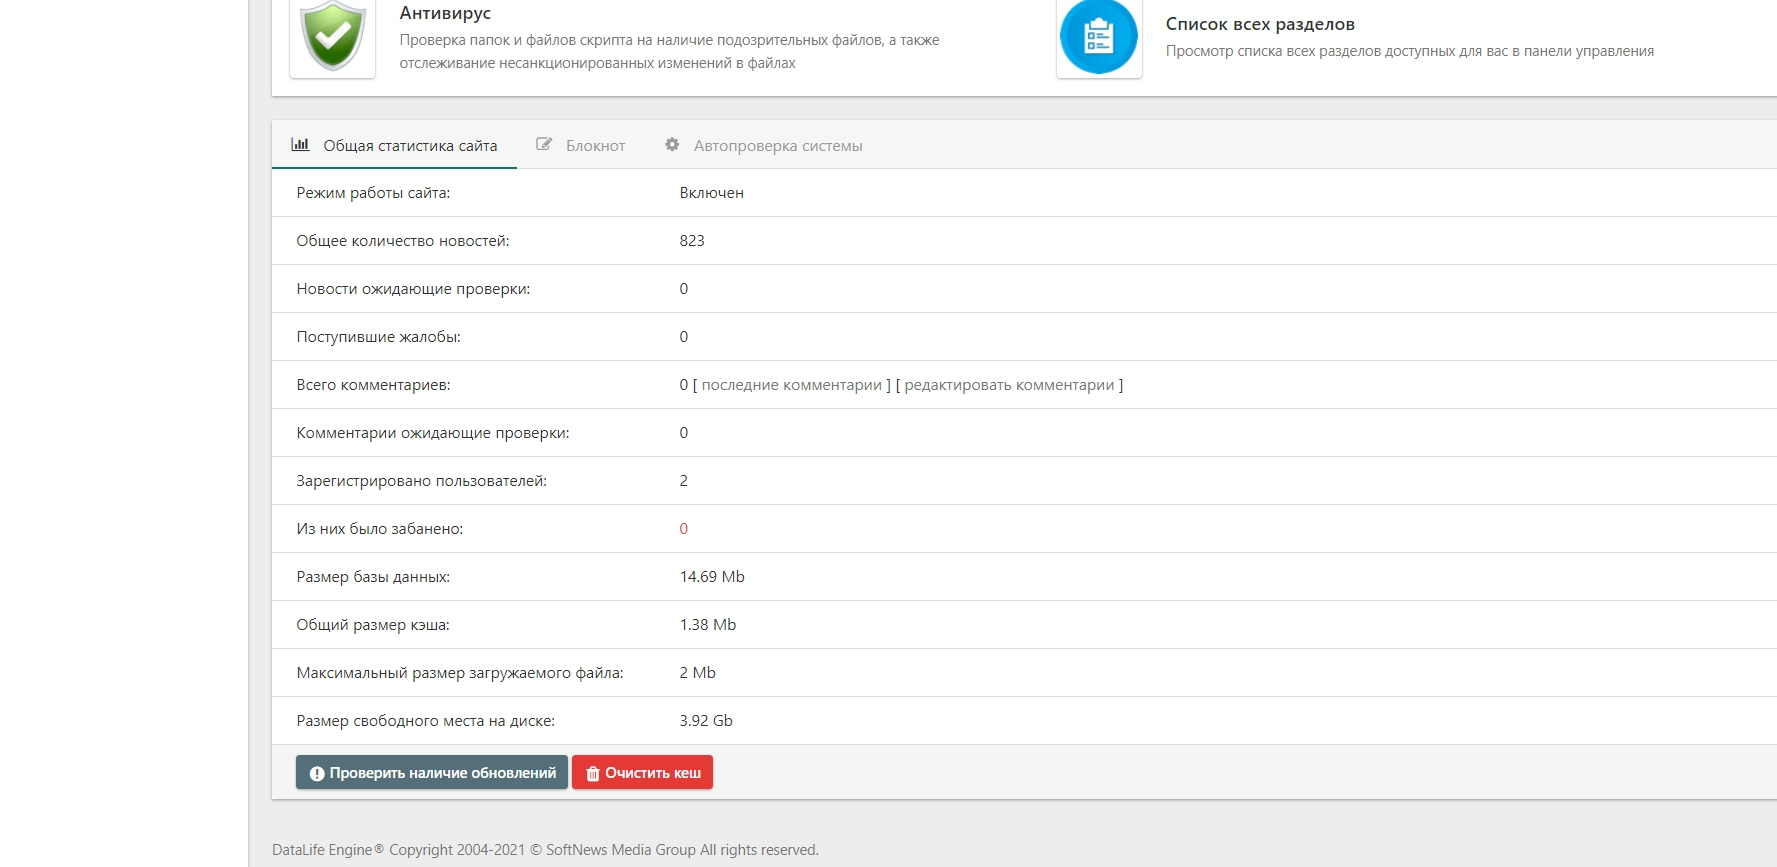
Task: Open the Список всех разделов title
Action: [1260, 24]
